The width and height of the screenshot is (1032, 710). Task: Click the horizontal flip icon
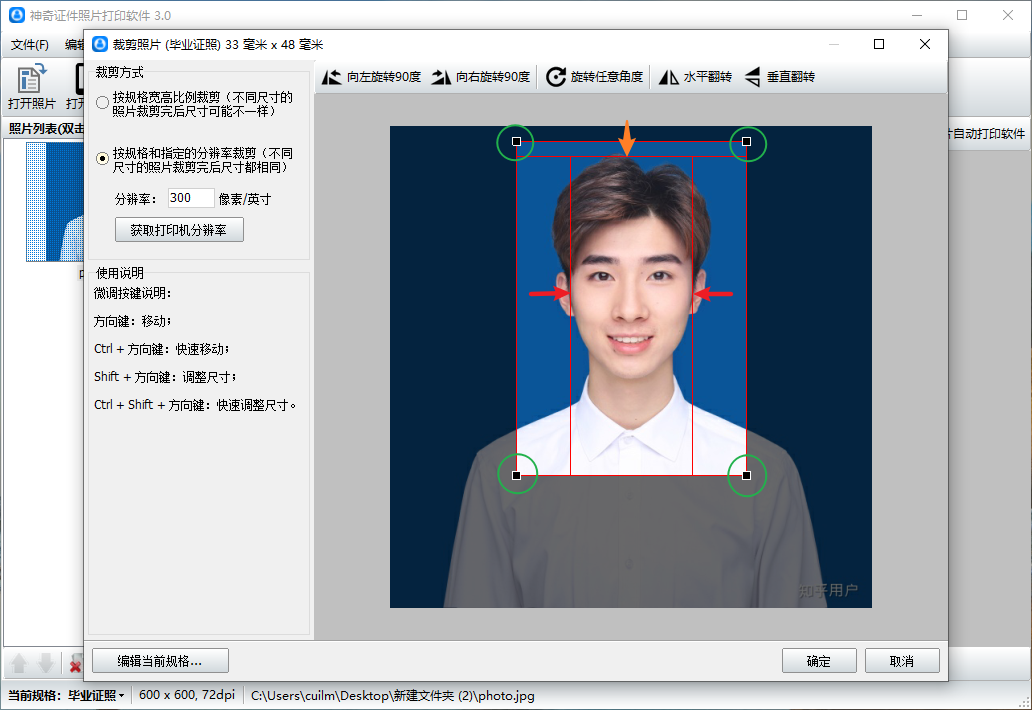[668, 77]
